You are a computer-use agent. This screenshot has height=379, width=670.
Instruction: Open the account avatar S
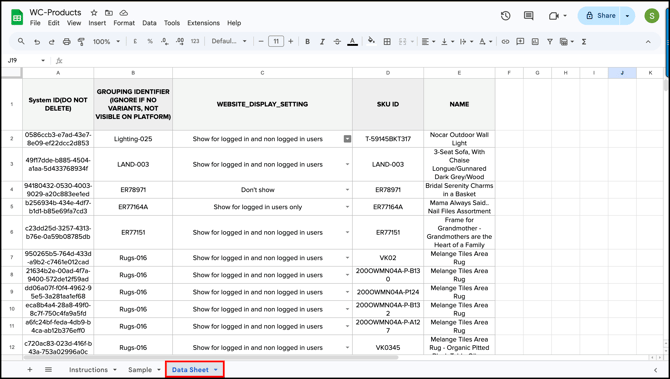(652, 16)
